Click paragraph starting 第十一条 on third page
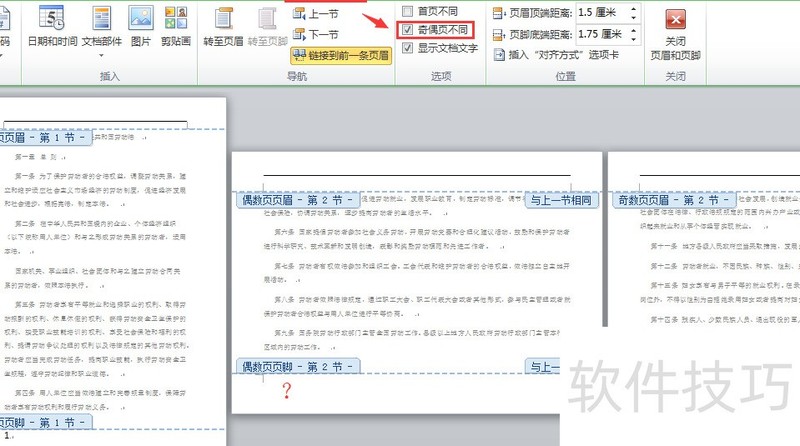The height and width of the screenshot is (446, 800). (x=724, y=246)
